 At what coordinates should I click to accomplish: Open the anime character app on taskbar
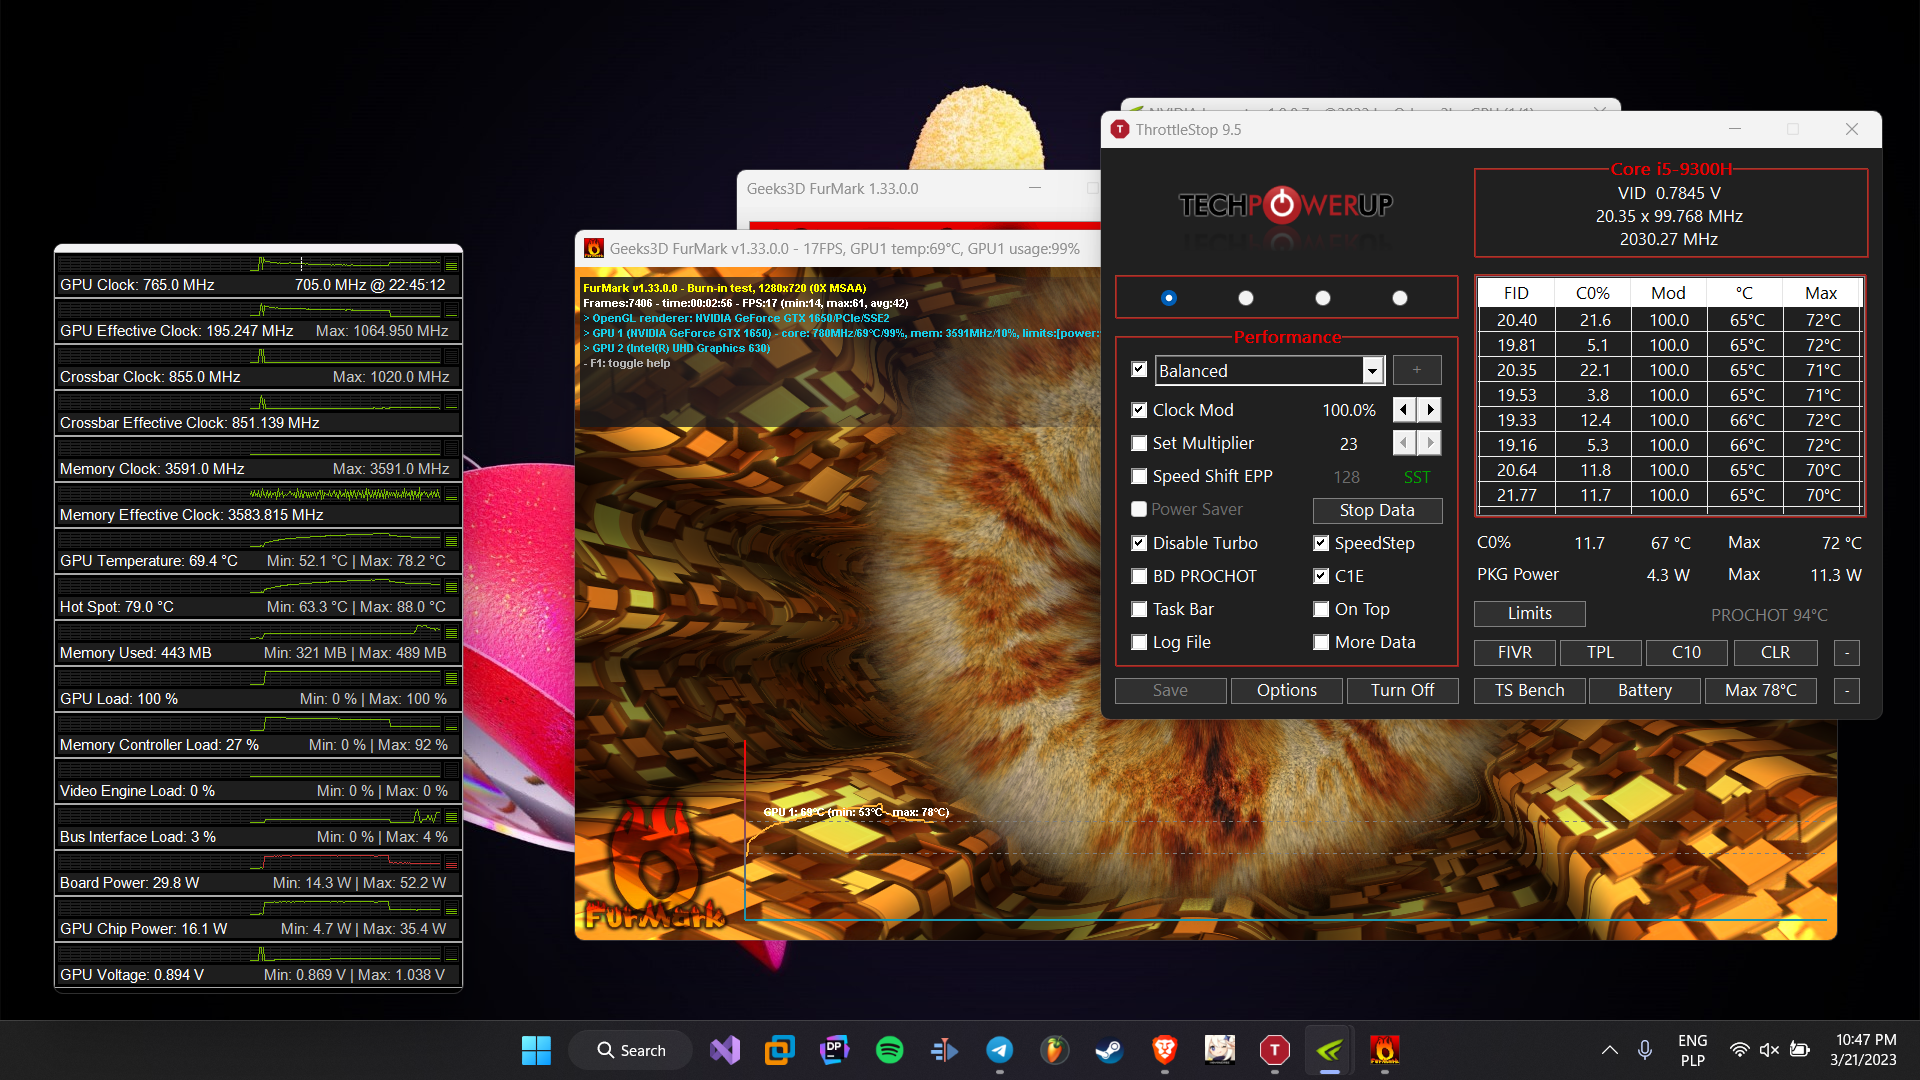point(1220,1050)
